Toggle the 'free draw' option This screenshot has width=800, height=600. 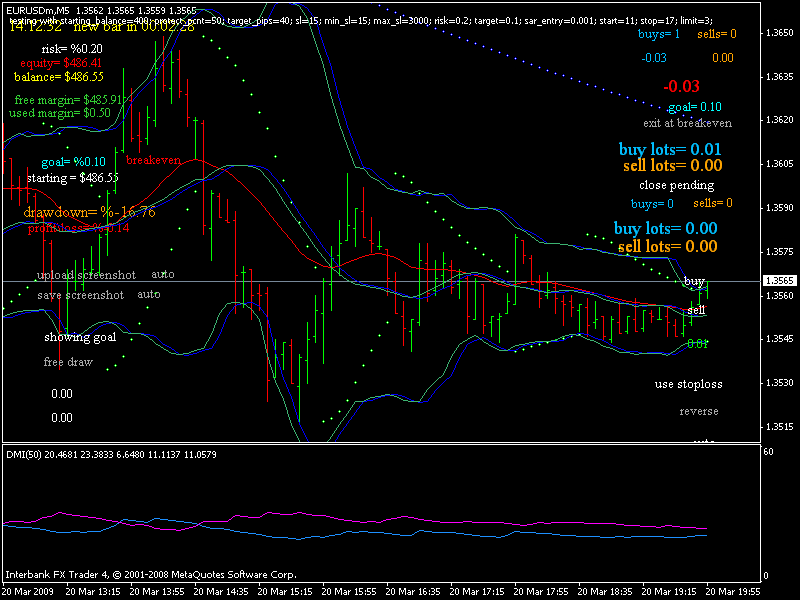click(68, 362)
